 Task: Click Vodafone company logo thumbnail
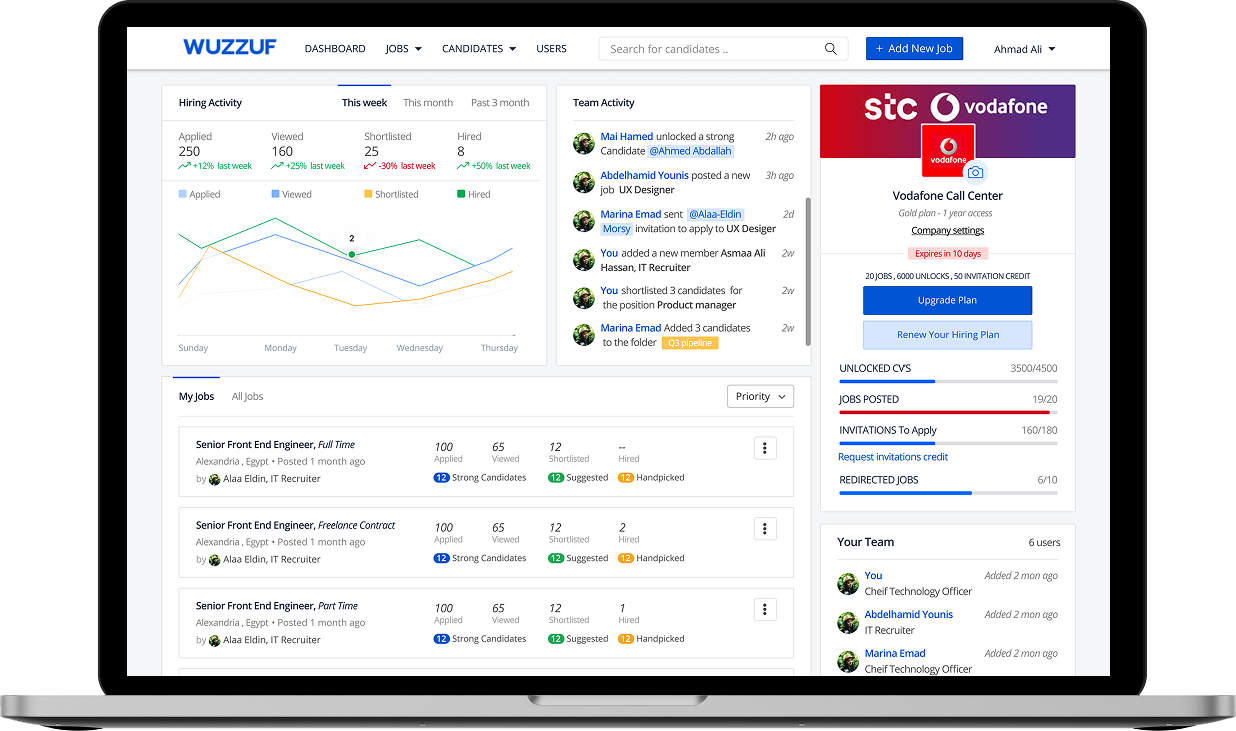click(x=948, y=151)
